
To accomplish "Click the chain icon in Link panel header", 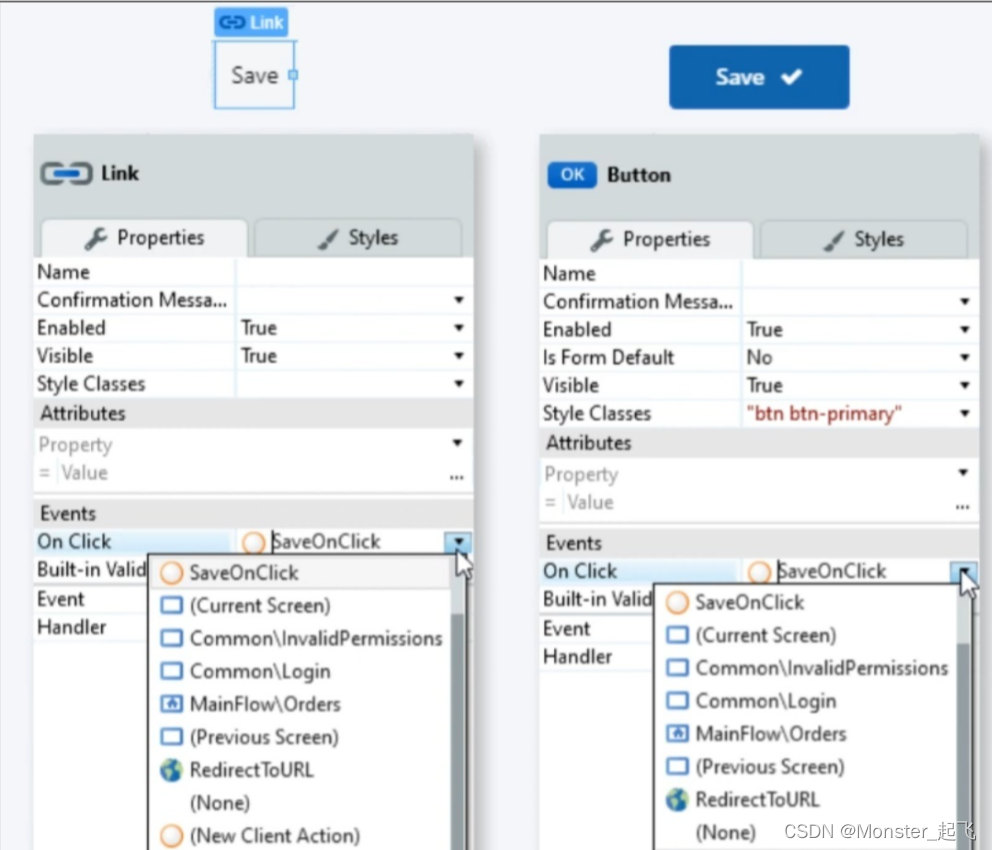I will [x=66, y=173].
